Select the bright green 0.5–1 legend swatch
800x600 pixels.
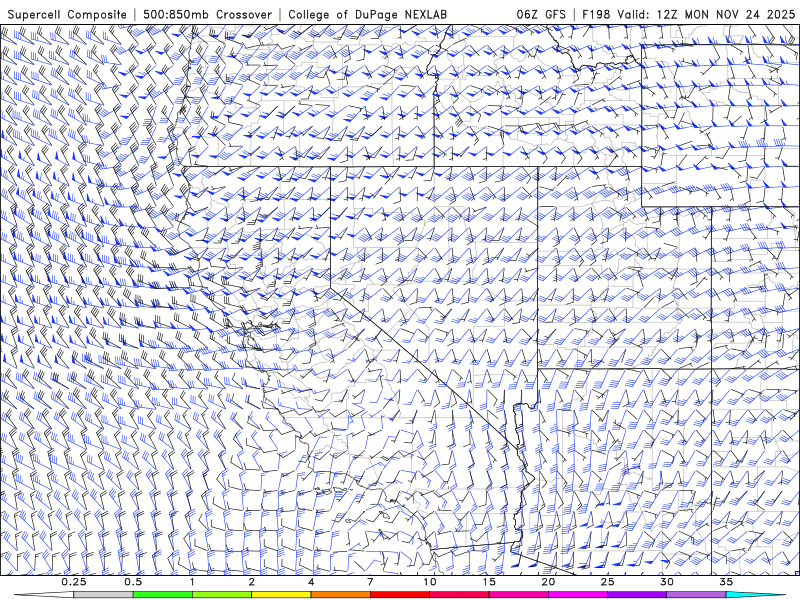[x=163, y=595]
